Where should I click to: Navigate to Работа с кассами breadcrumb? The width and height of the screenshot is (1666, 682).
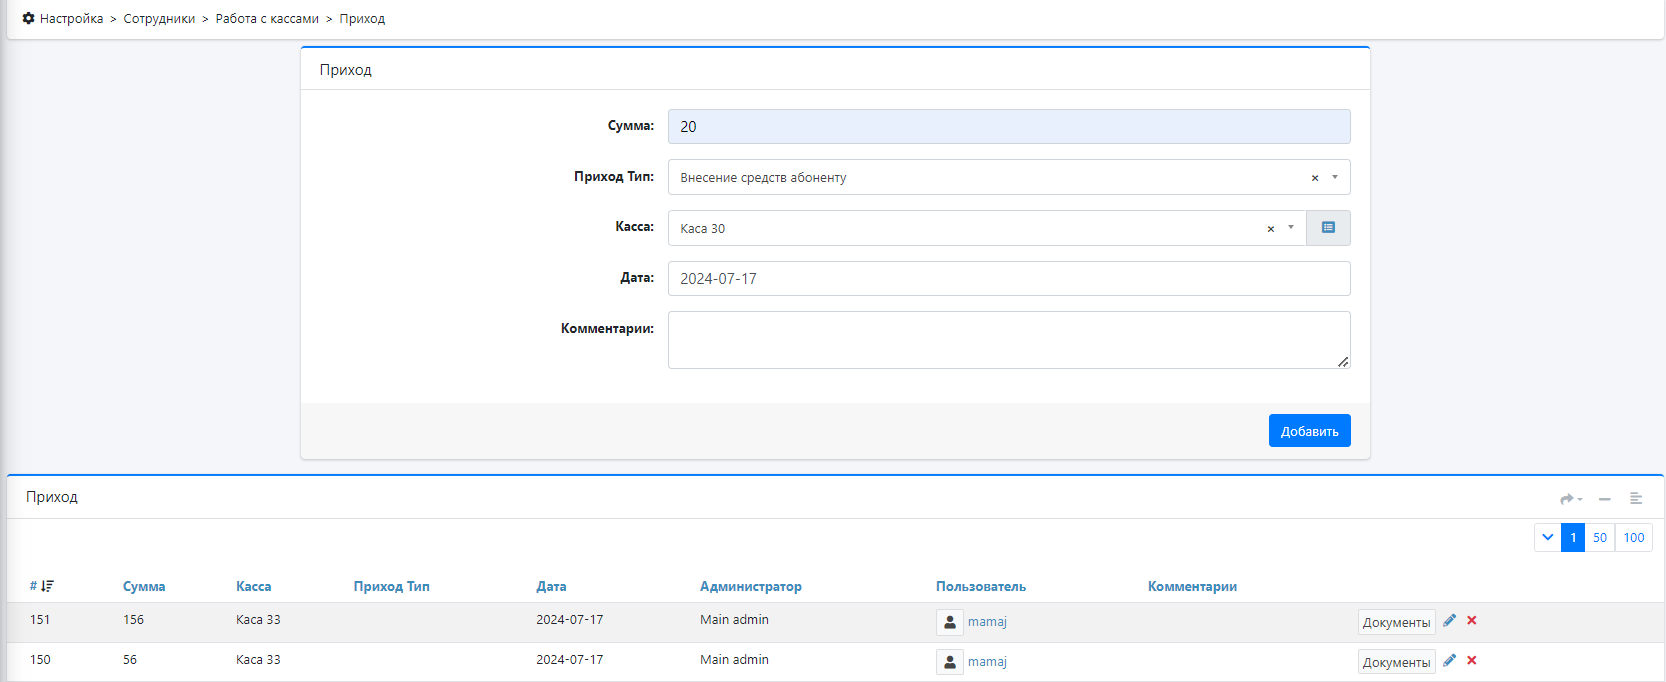point(267,19)
